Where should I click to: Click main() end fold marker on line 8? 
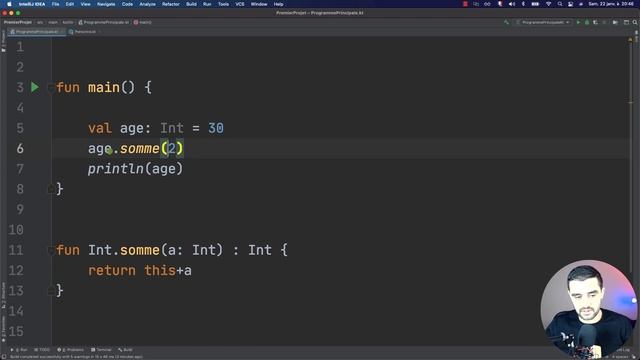pos(51,189)
